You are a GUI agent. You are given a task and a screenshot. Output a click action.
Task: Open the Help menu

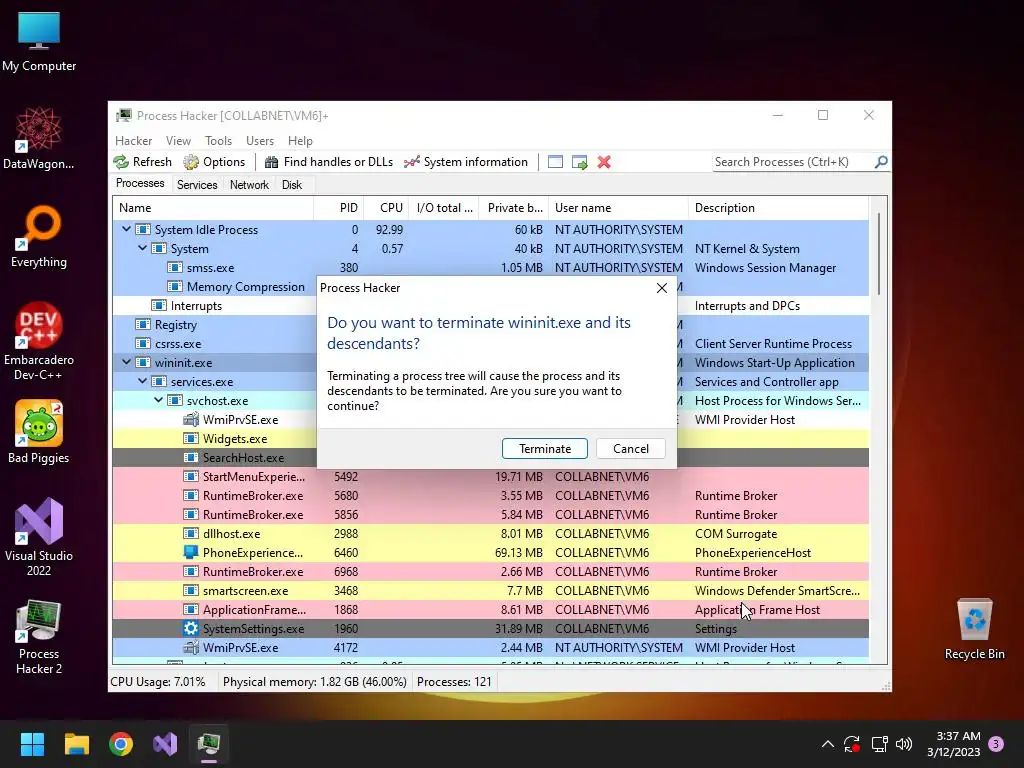tap(300, 140)
